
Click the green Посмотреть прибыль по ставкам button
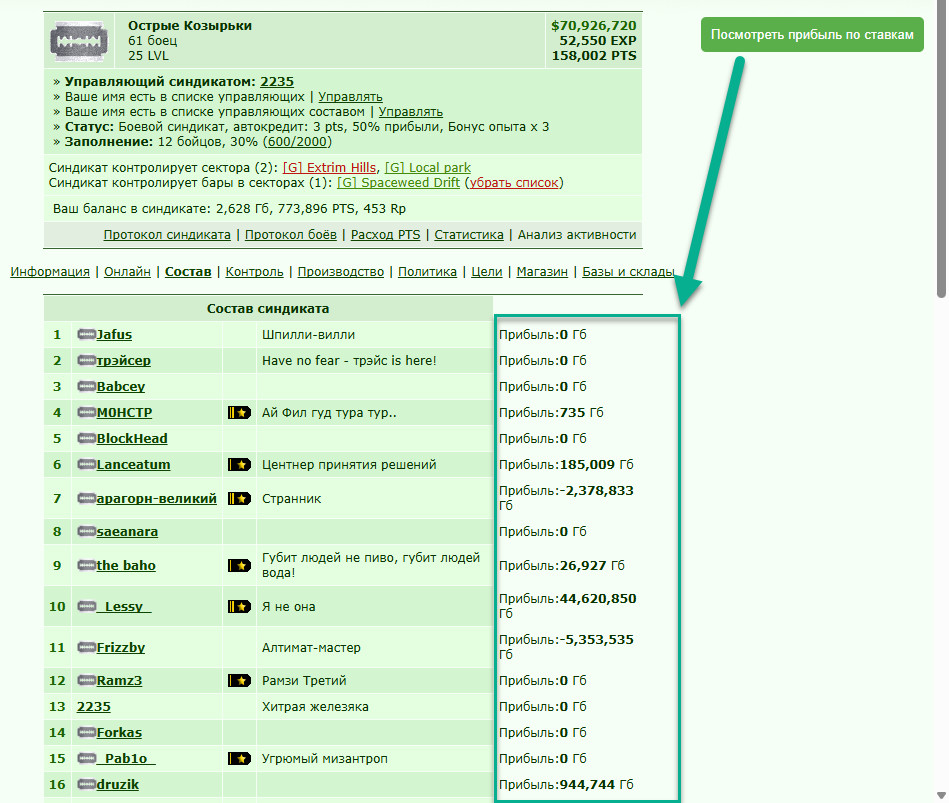(812, 34)
